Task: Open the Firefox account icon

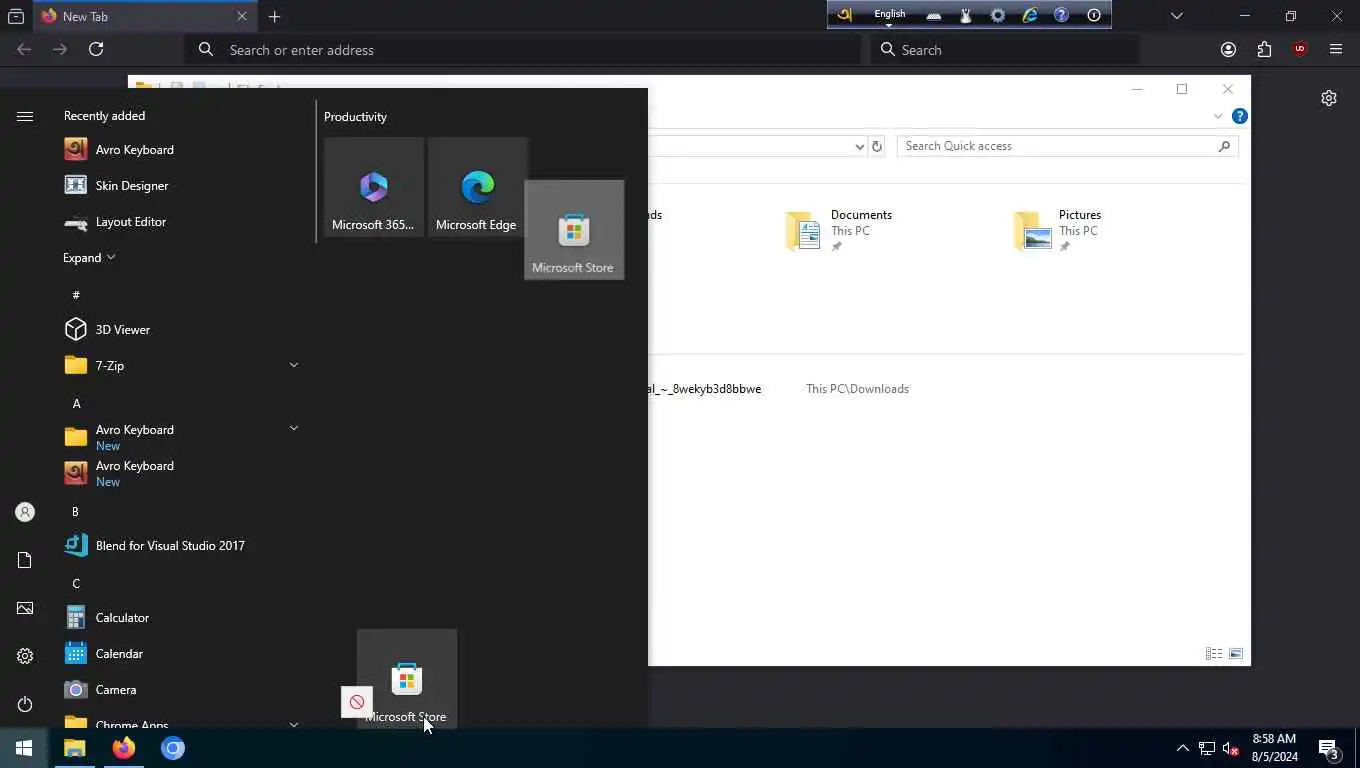Action: (1228, 50)
